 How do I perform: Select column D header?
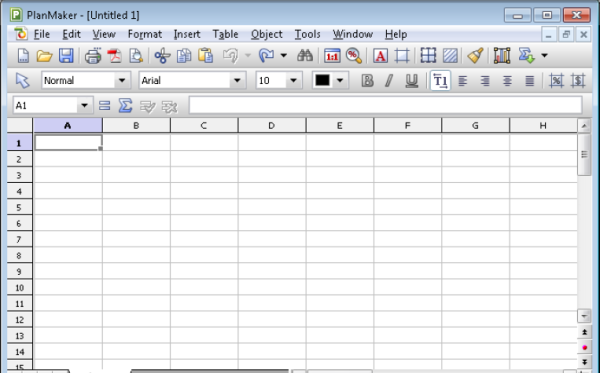272,125
